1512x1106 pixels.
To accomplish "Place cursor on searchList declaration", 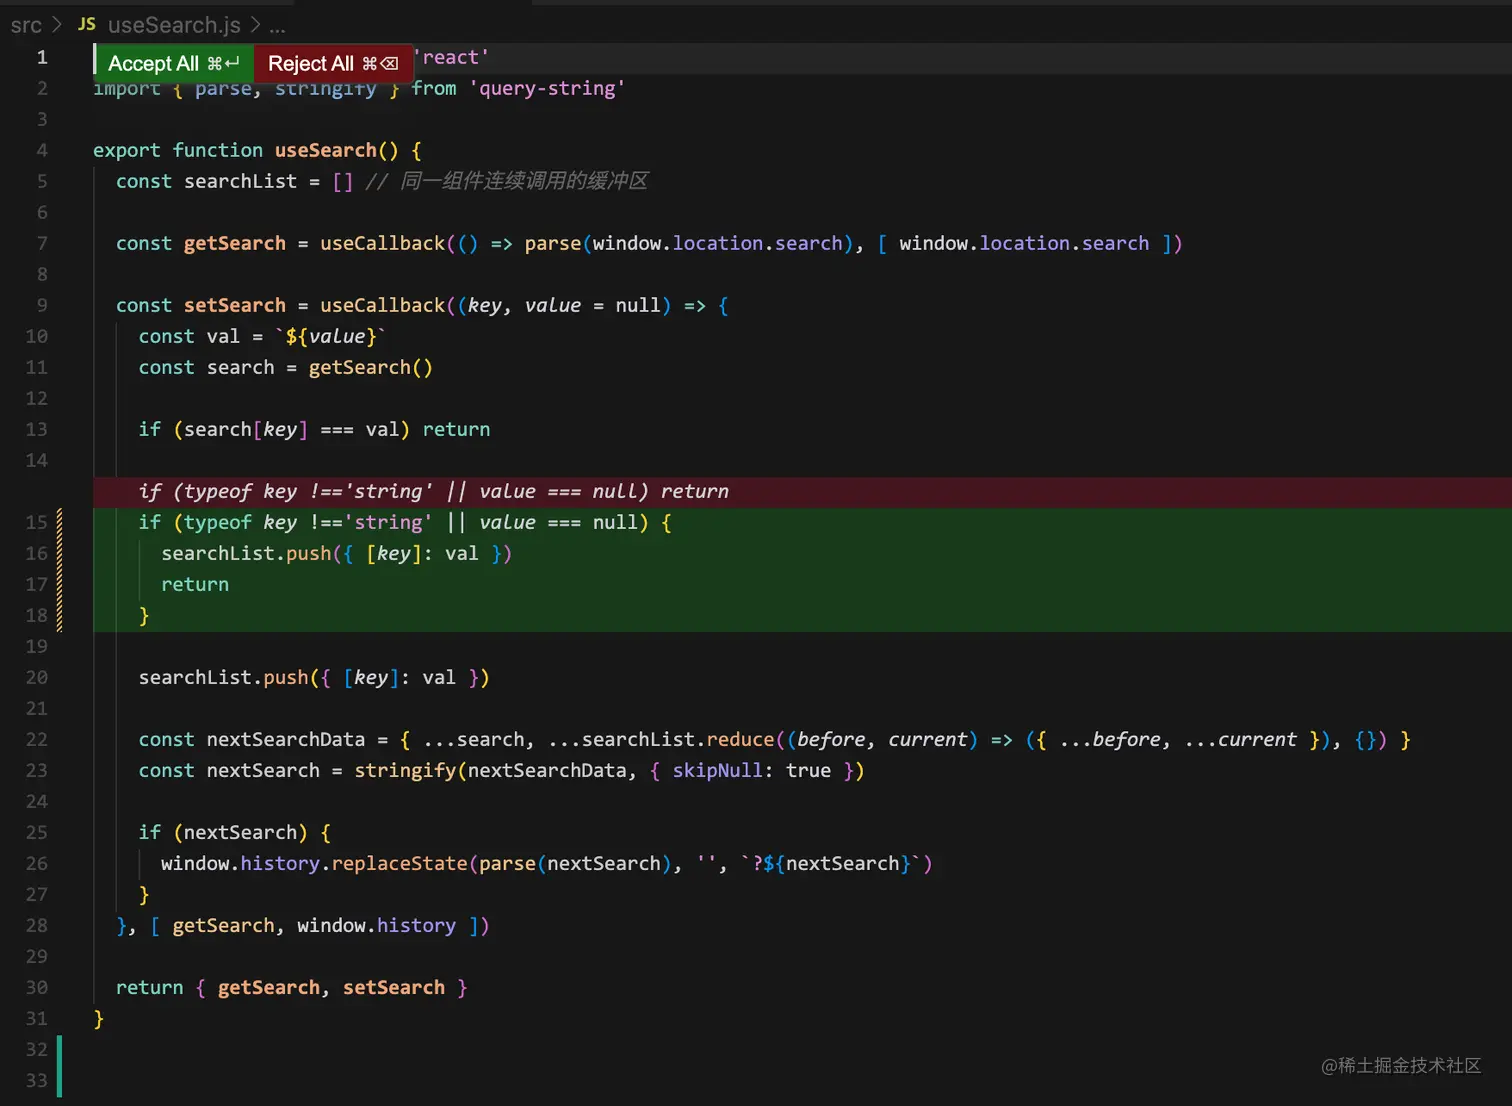I will 240,181.
